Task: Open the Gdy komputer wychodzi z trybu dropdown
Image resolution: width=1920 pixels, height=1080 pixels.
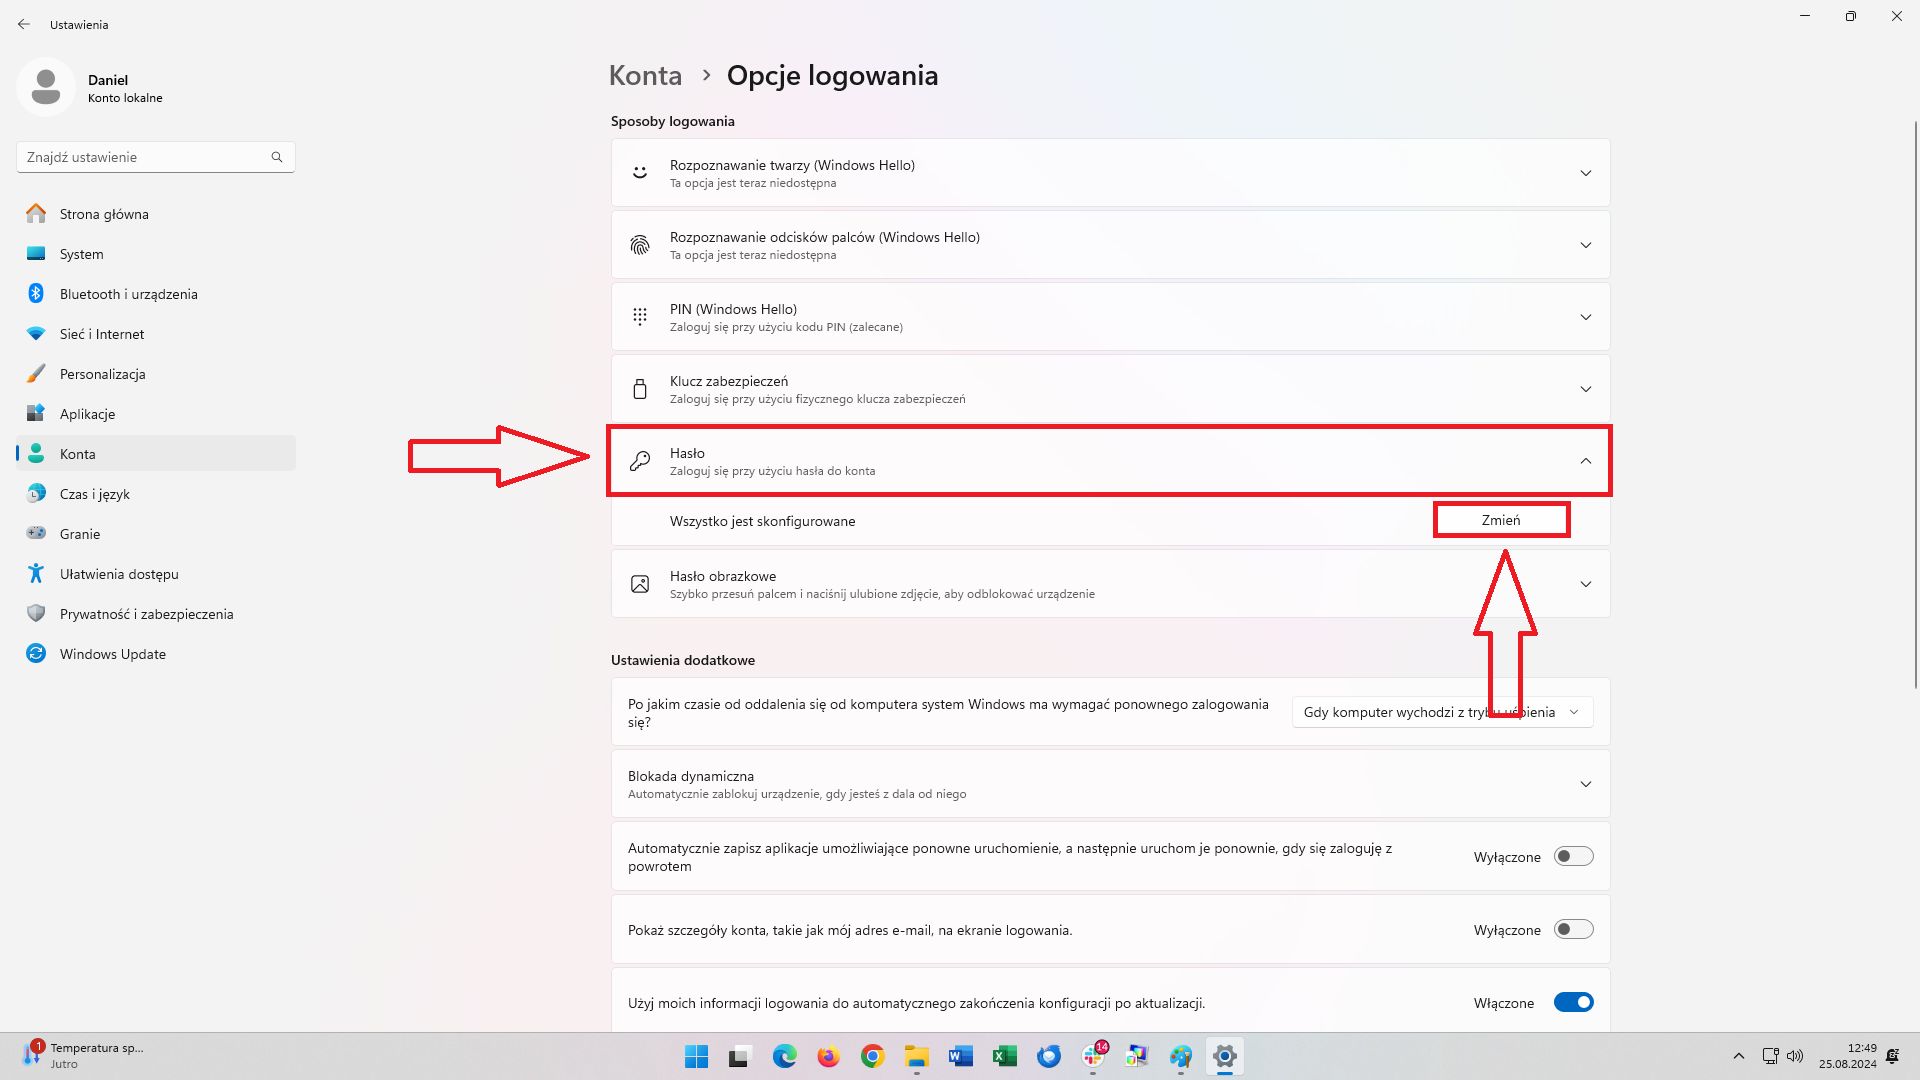Action: (x=1441, y=712)
